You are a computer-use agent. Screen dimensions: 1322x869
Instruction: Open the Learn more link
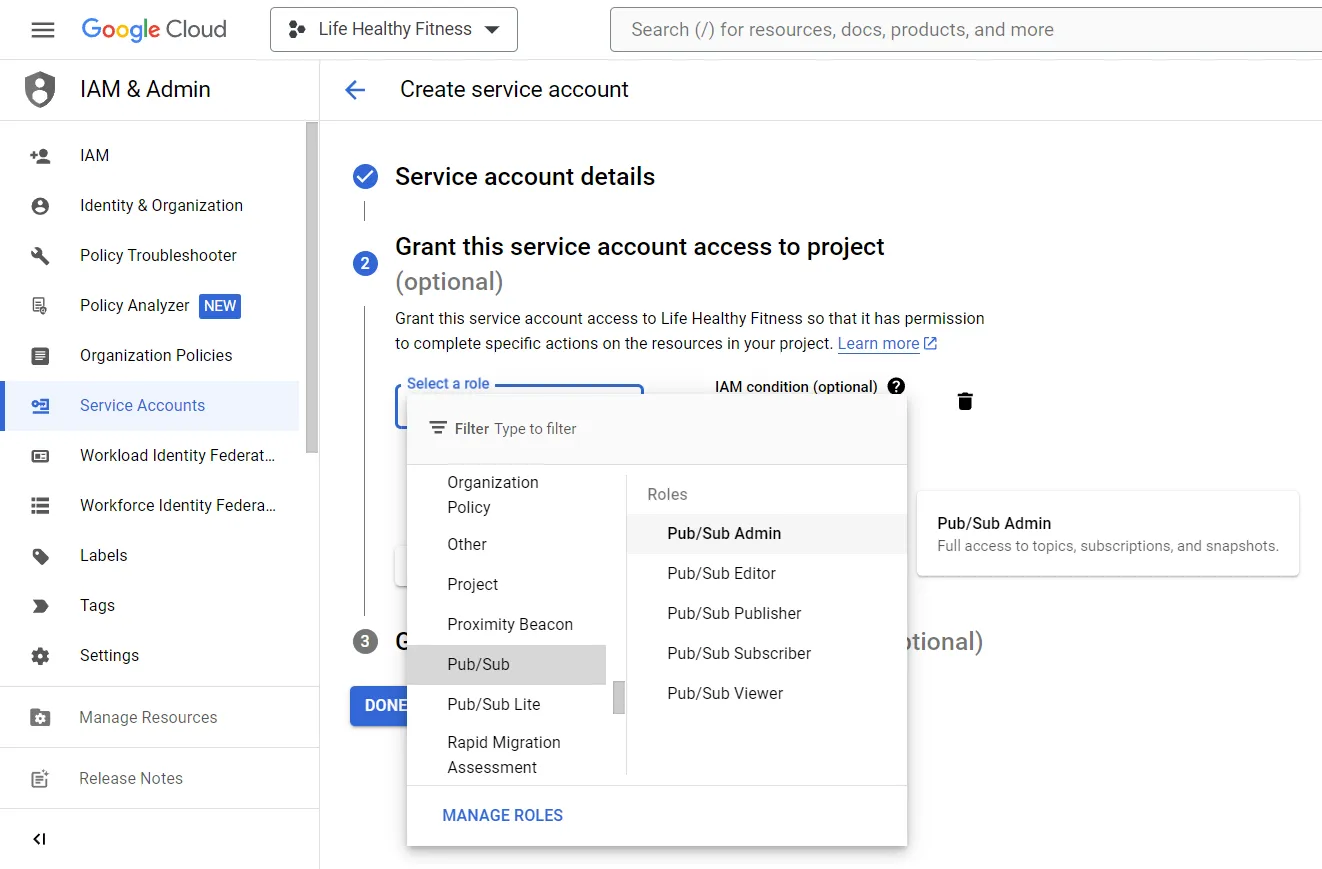coord(878,343)
